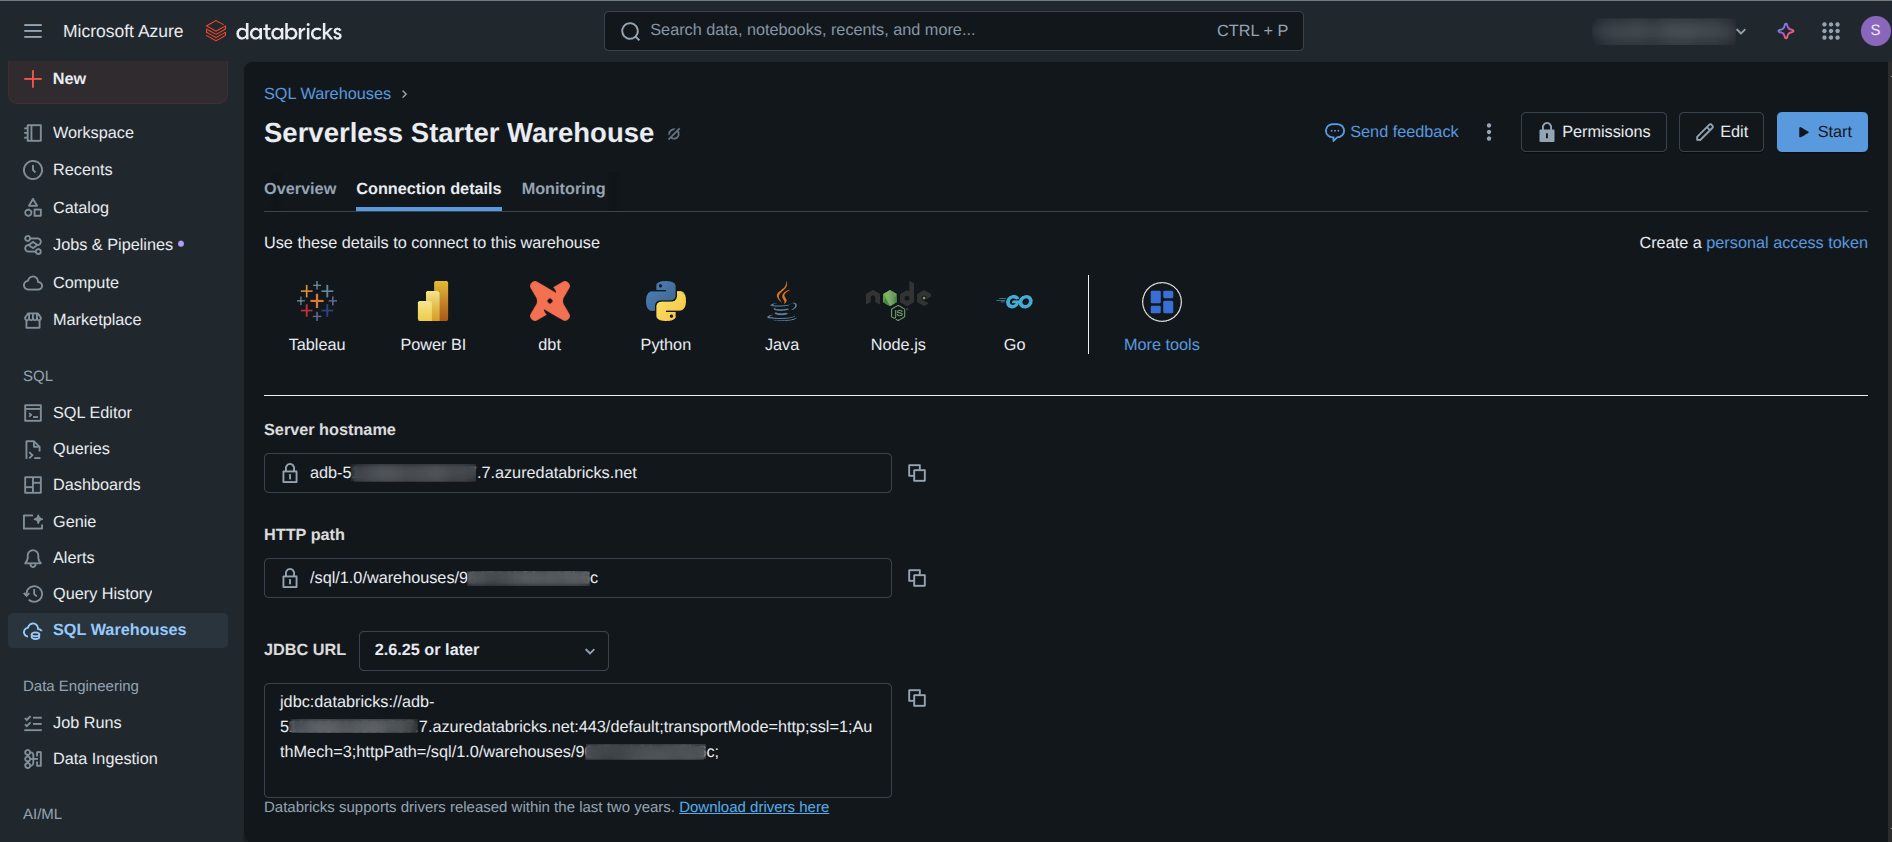
Task: Open the warehouse kebab options menu
Action: 1489,132
